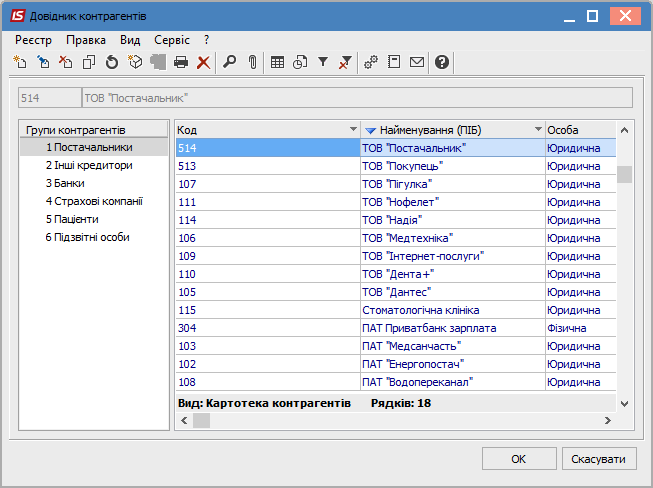
Task: Select row ТОВ "Пігулка"
Action: [x=396, y=184]
